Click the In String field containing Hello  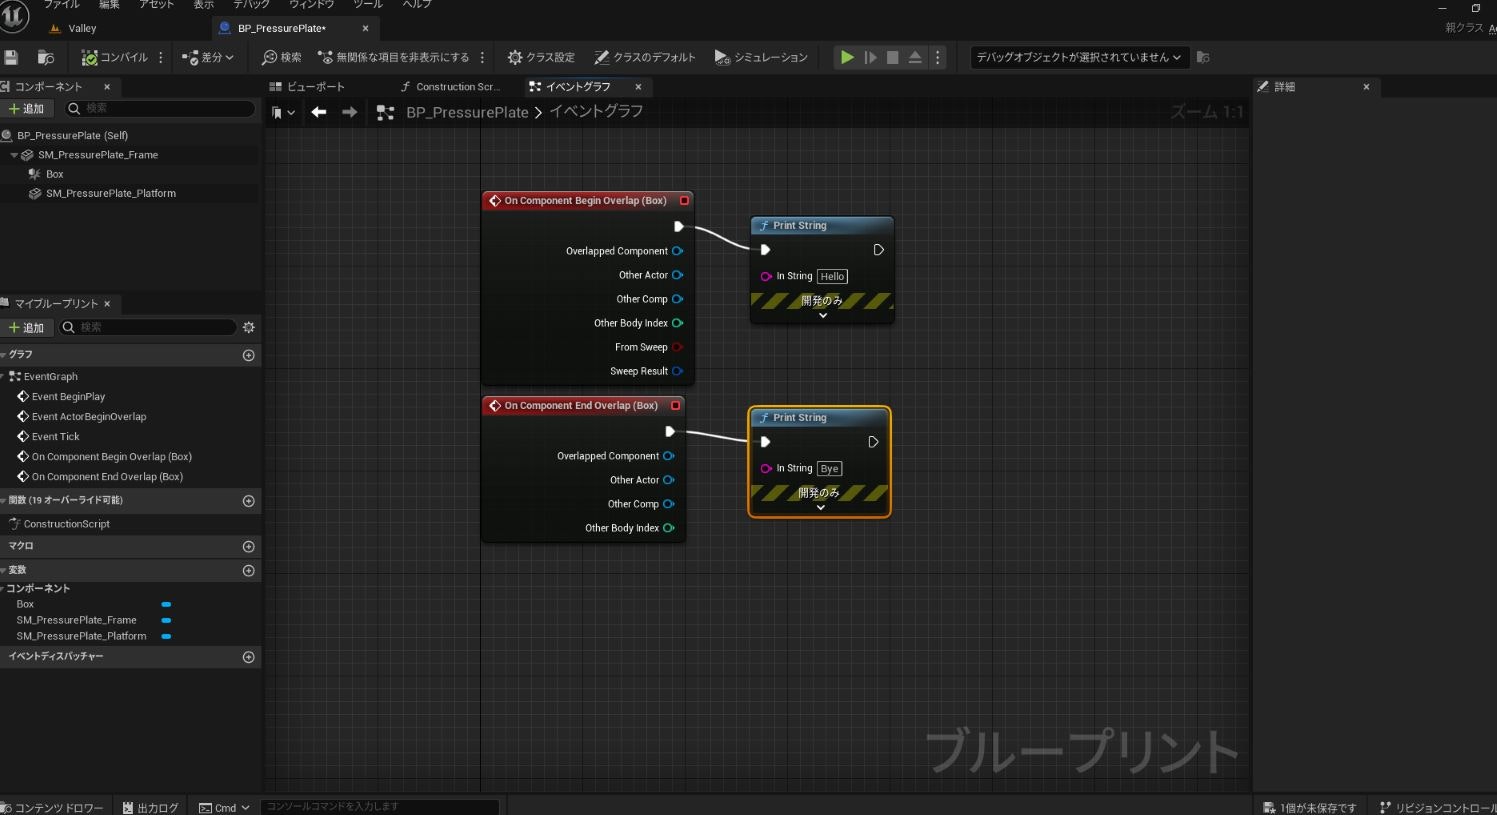(833, 277)
